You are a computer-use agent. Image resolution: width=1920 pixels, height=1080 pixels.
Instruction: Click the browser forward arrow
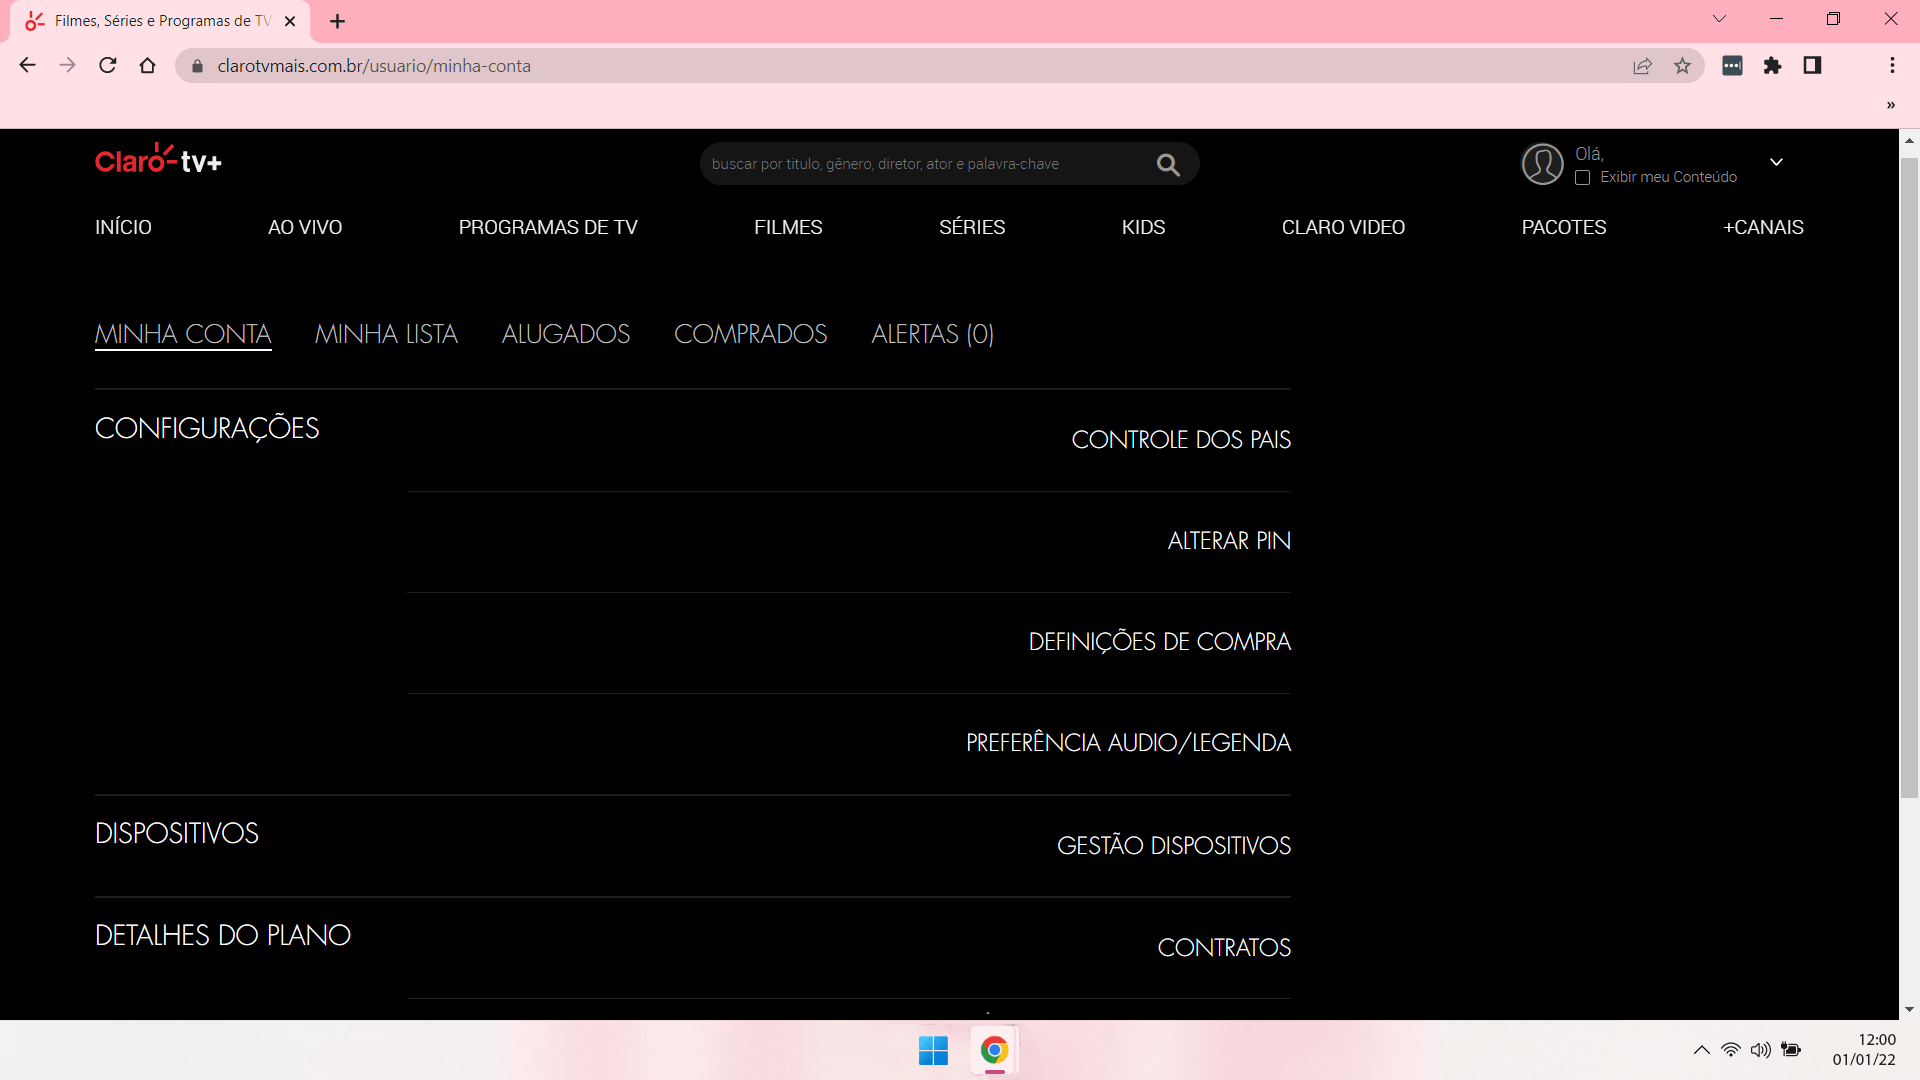[67, 66]
